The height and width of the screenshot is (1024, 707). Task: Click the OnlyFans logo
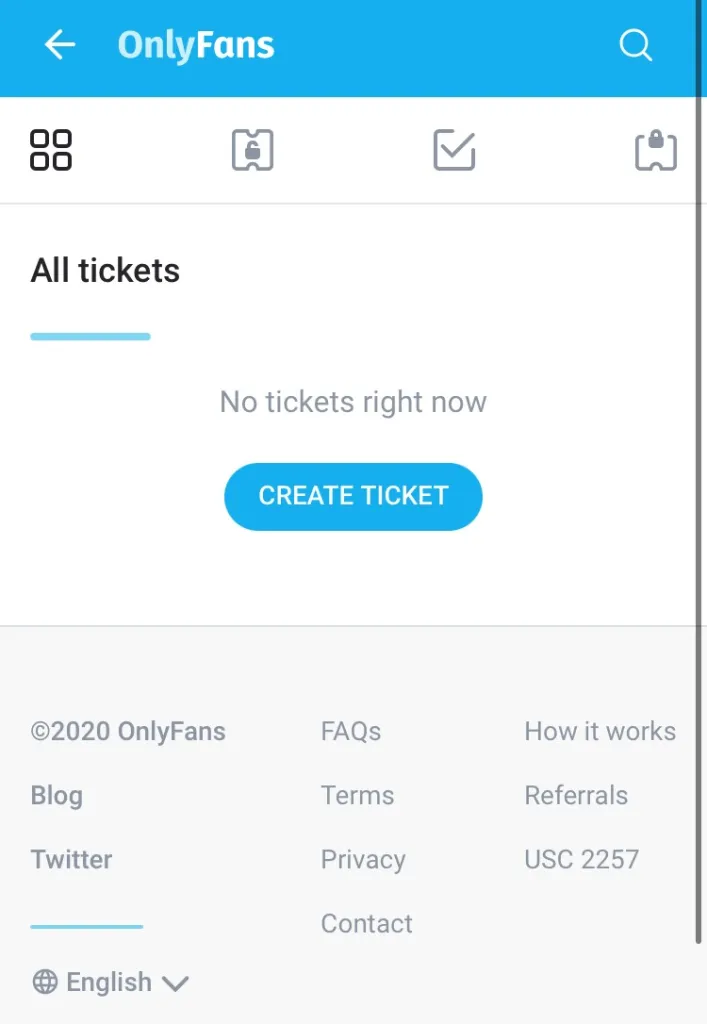[x=196, y=45]
